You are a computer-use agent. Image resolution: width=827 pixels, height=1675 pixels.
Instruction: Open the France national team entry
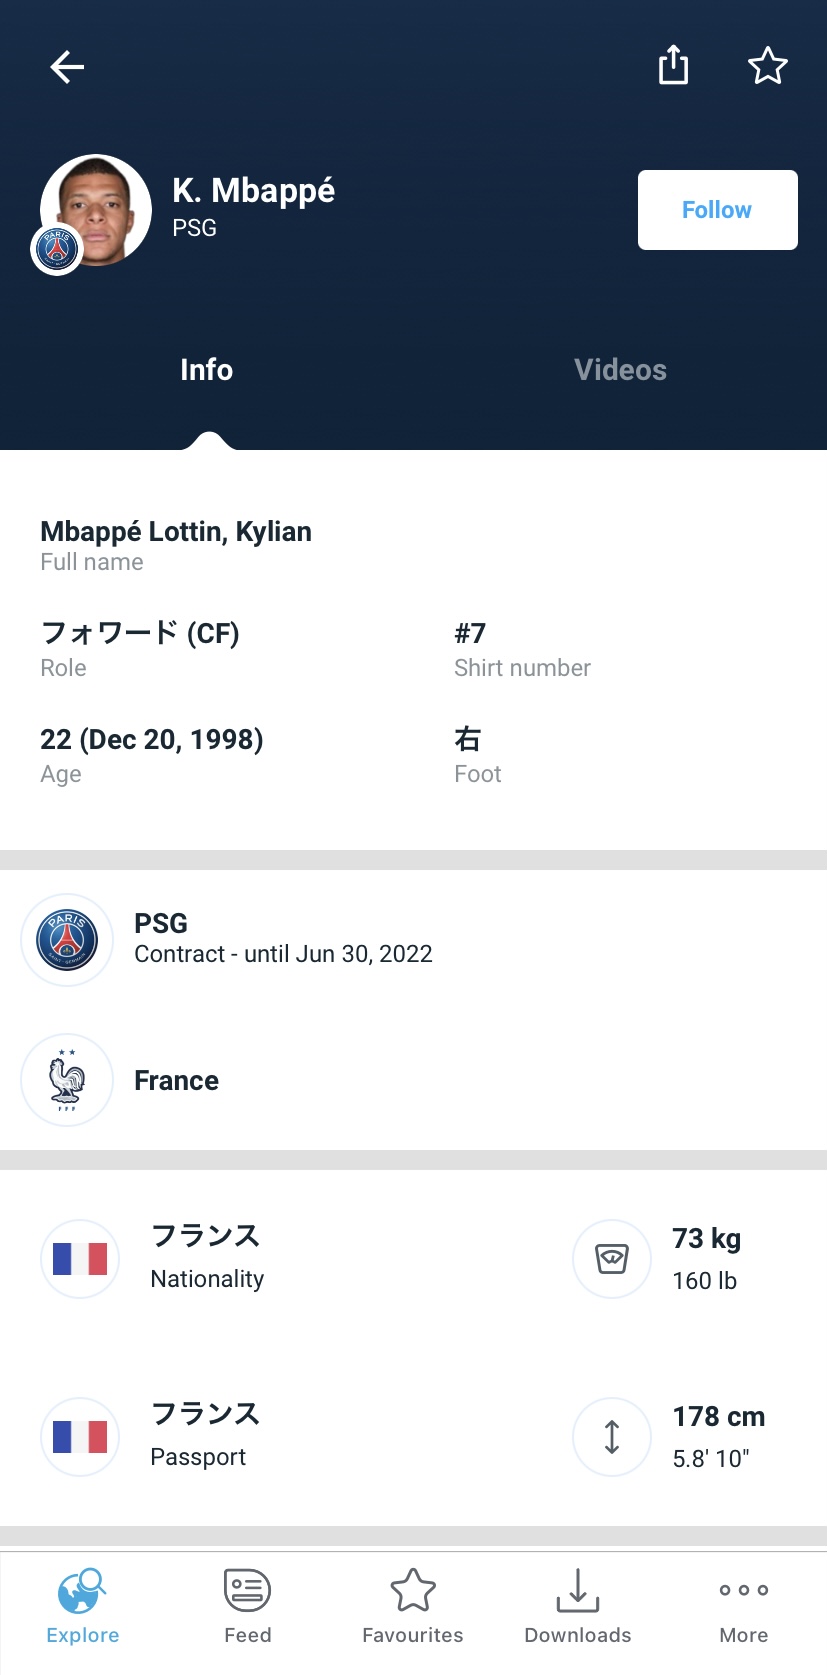[177, 1081]
